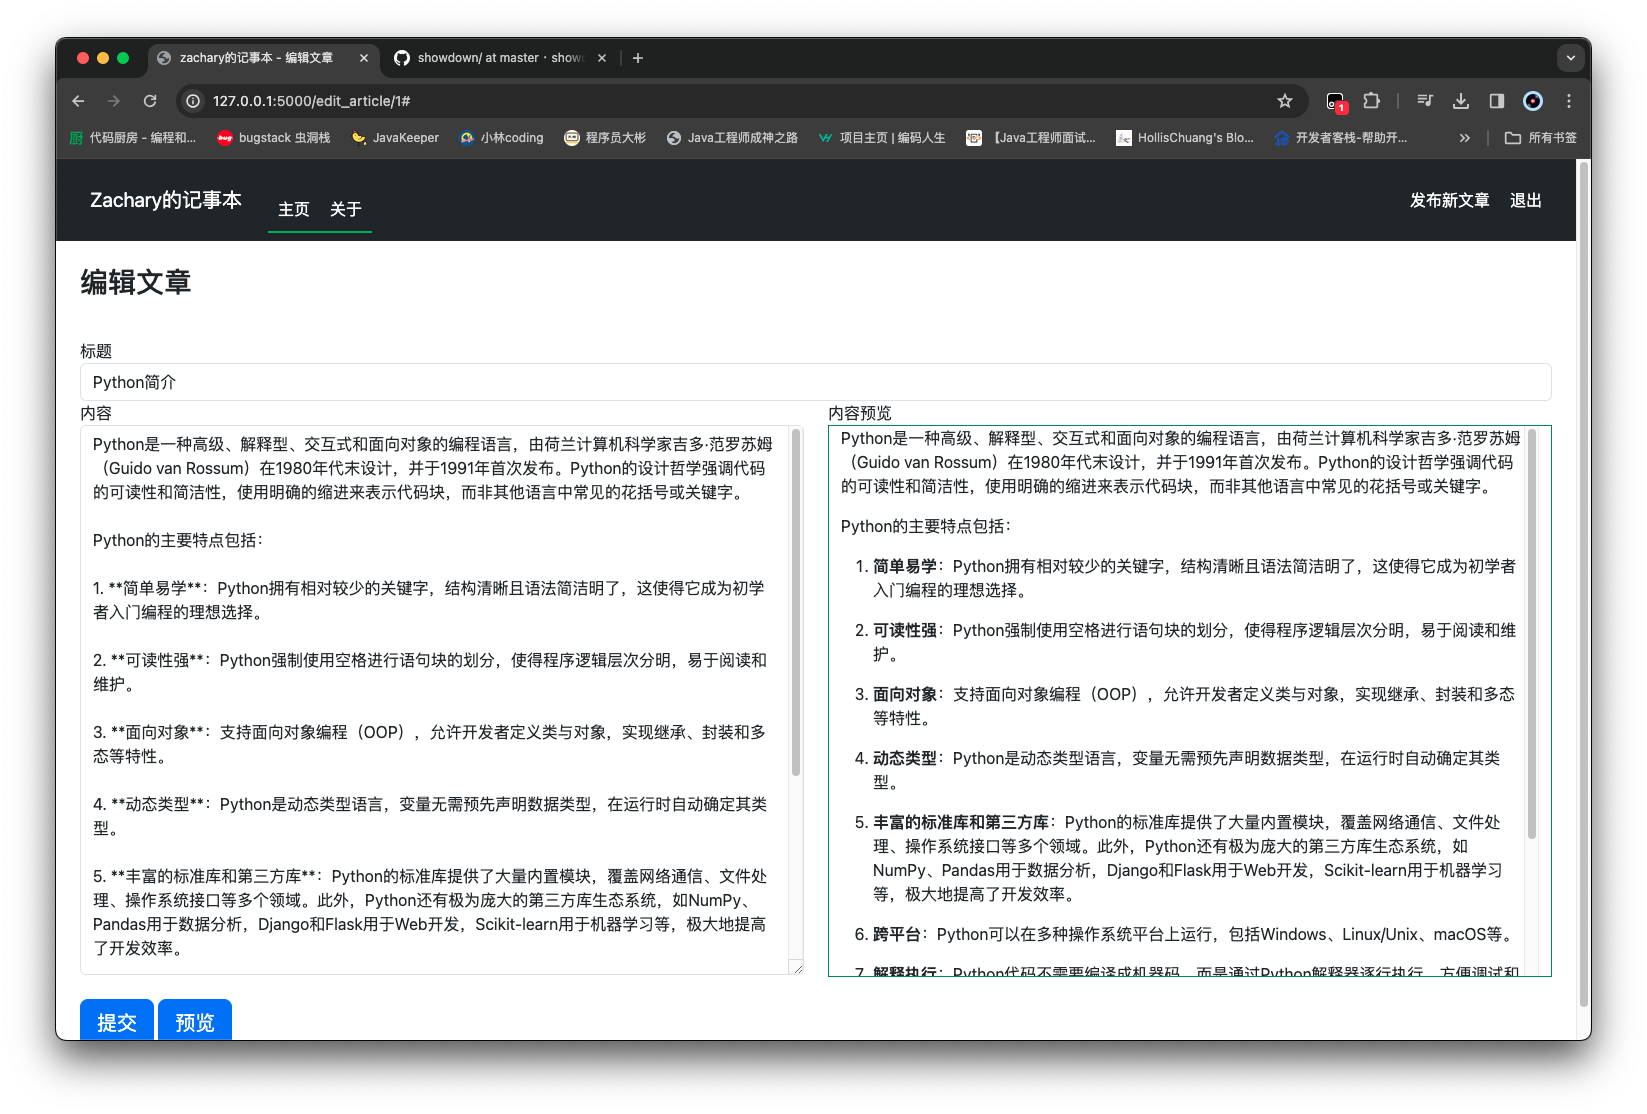This screenshot has height=1114, width=1647.
Task: Click 'Python的主要特点包括:' in the preview
Action: coord(926,526)
